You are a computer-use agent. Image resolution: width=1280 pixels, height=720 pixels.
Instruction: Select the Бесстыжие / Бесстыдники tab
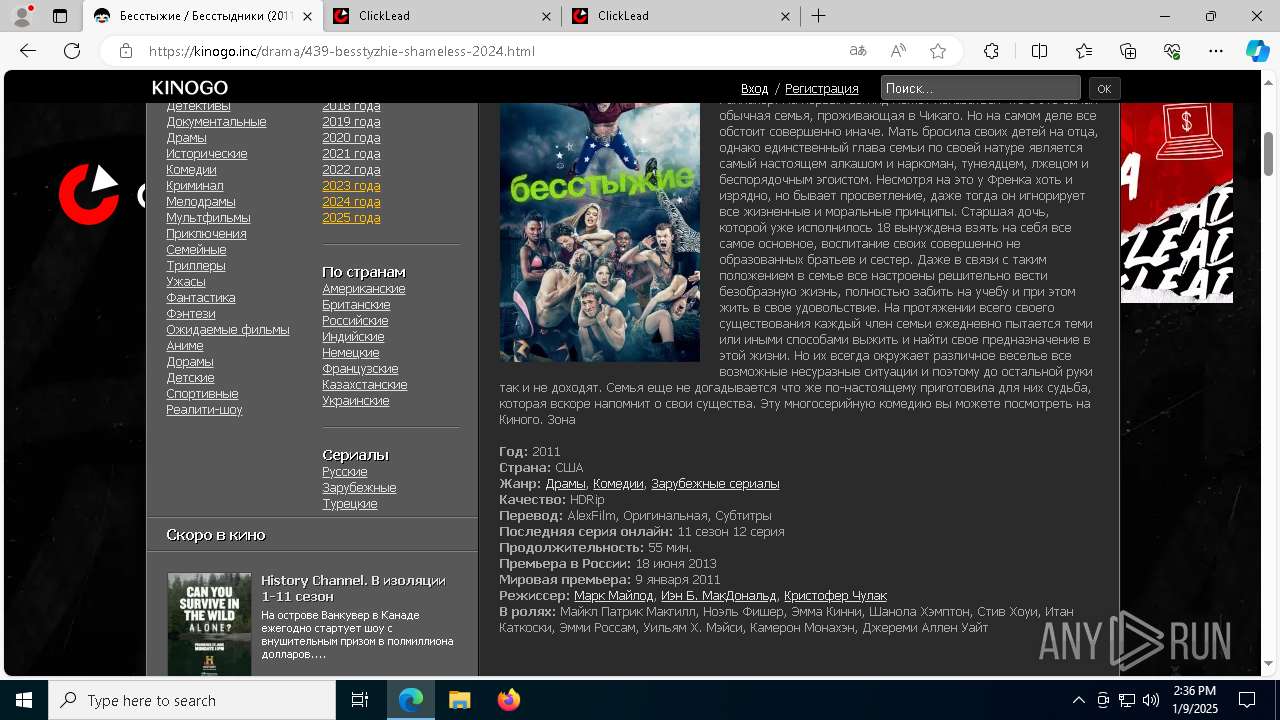click(x=203, y=16)
